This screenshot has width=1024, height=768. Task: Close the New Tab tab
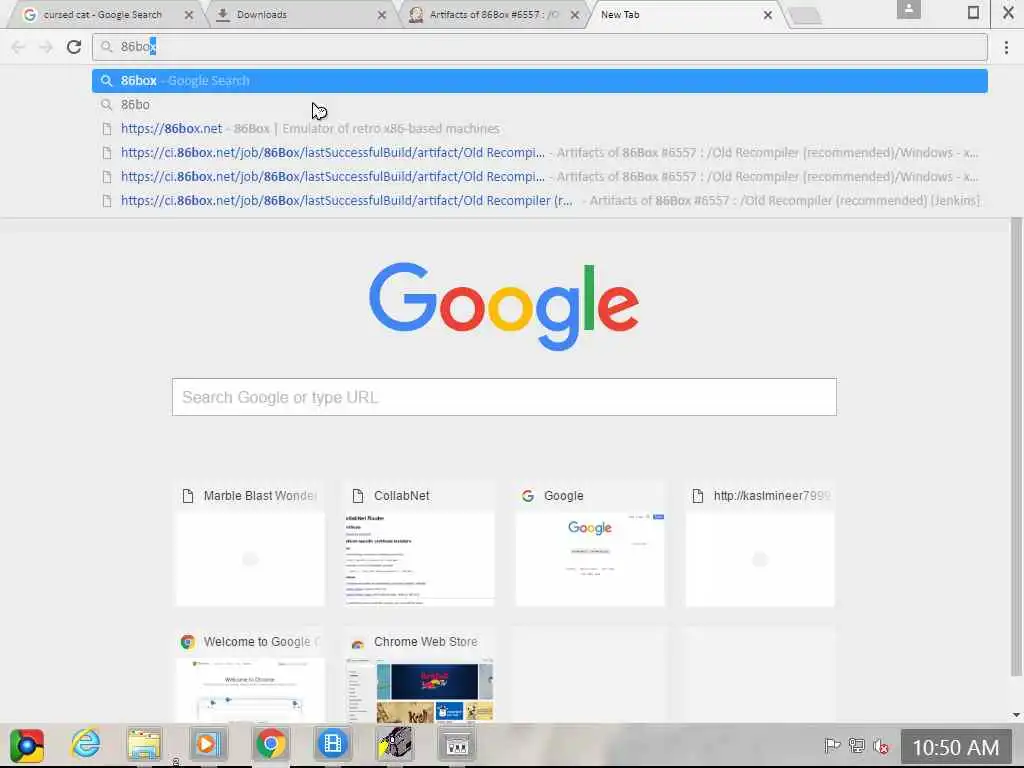(x=768, y=14)
